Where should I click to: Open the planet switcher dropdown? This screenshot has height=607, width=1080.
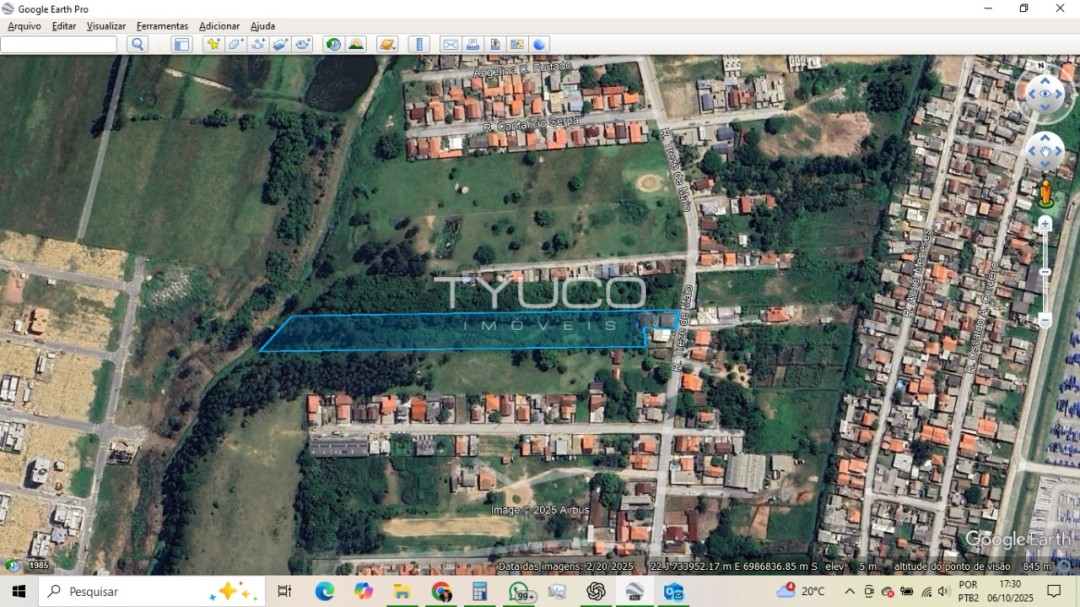(387, 44)
